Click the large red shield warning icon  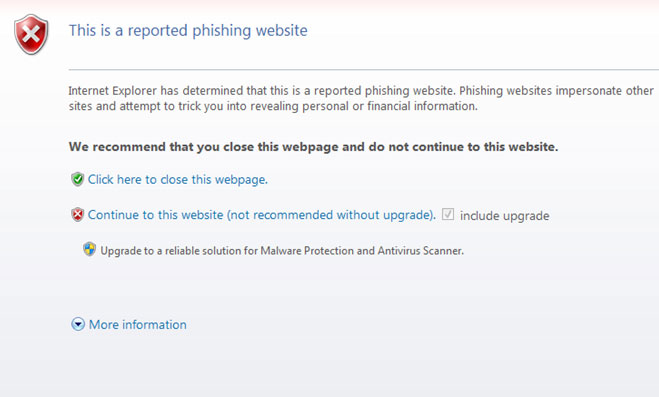click(x=31, y=34)
